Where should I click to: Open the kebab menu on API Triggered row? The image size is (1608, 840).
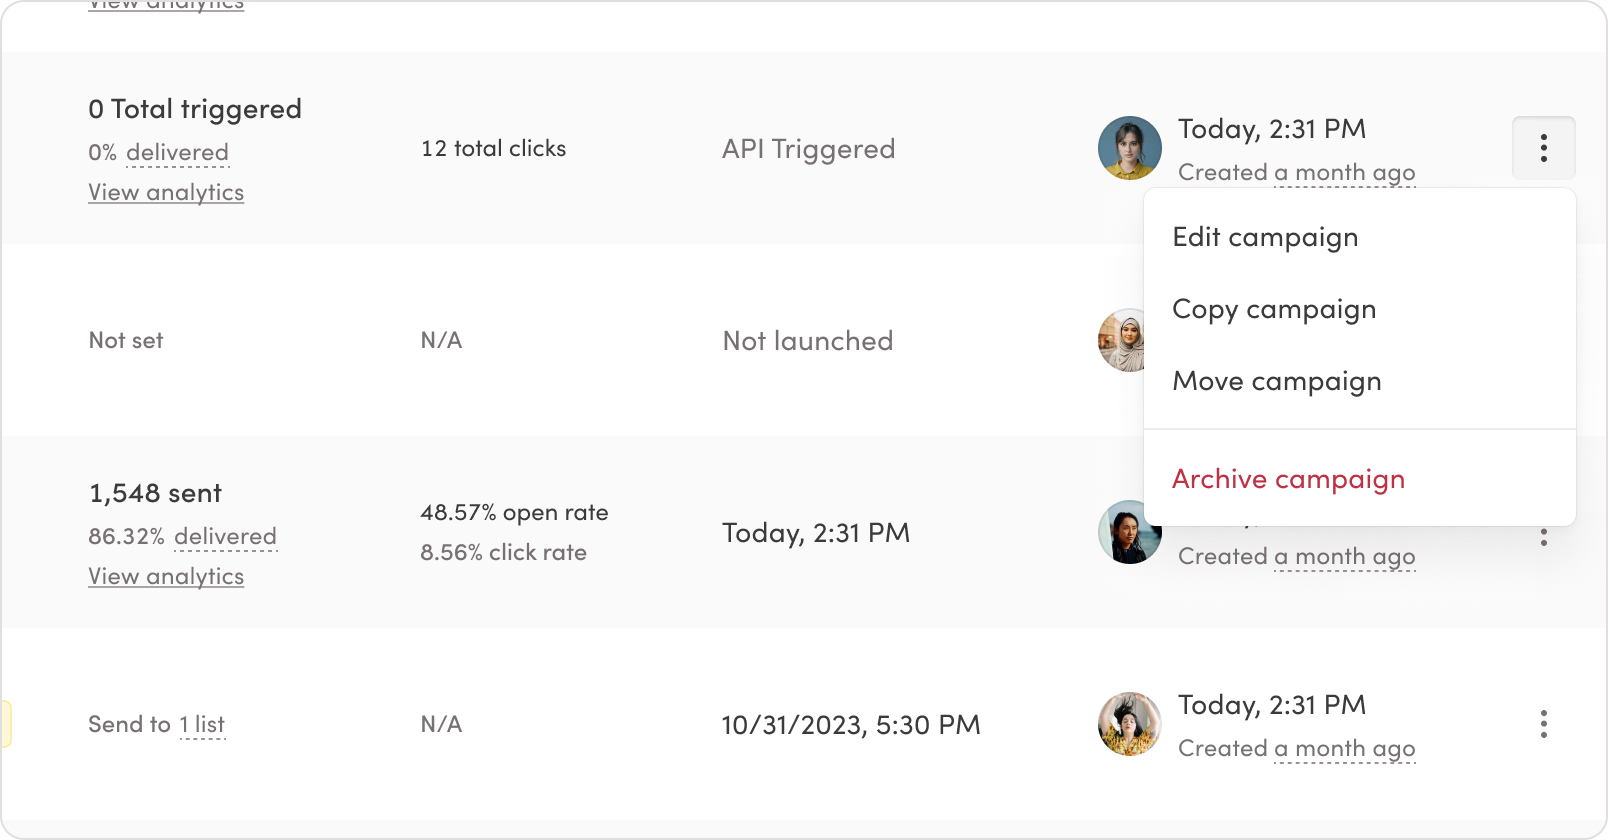pos(1543,148)
